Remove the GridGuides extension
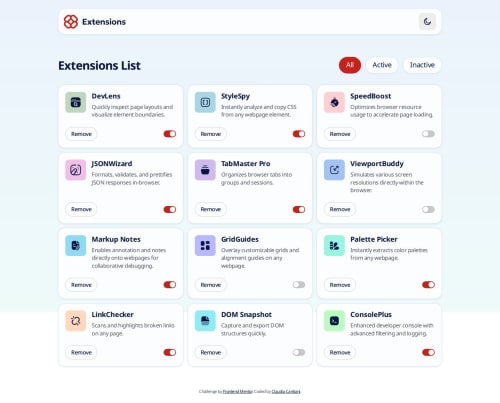The image size is (500, 403). click(211, 285)
